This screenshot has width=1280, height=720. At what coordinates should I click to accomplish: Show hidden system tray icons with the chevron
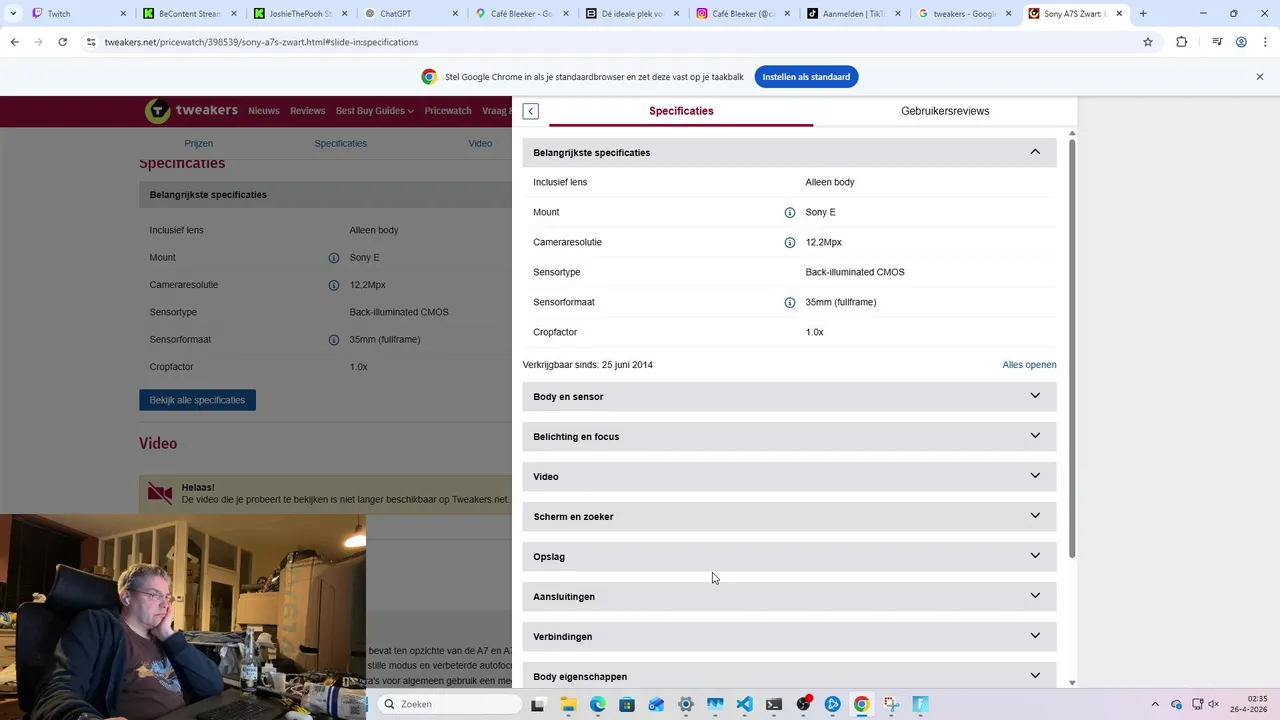coord(1155,704)
